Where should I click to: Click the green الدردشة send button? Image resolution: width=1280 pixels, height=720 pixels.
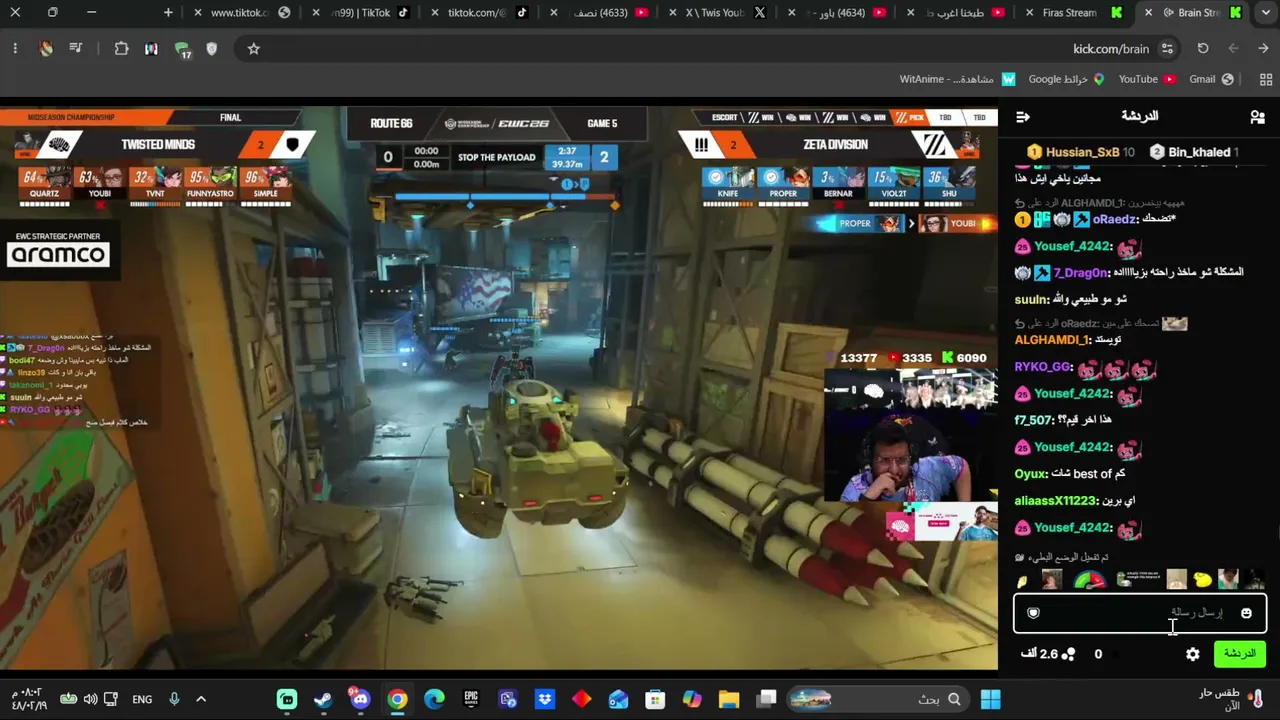1239,654
